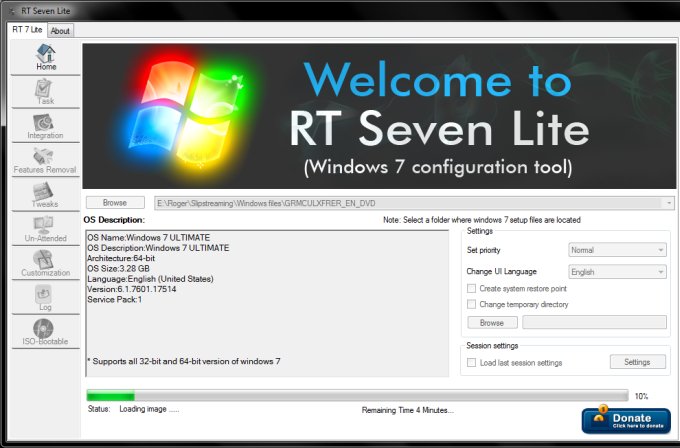Open the Change UI Language dropdown

coord(617,272)
